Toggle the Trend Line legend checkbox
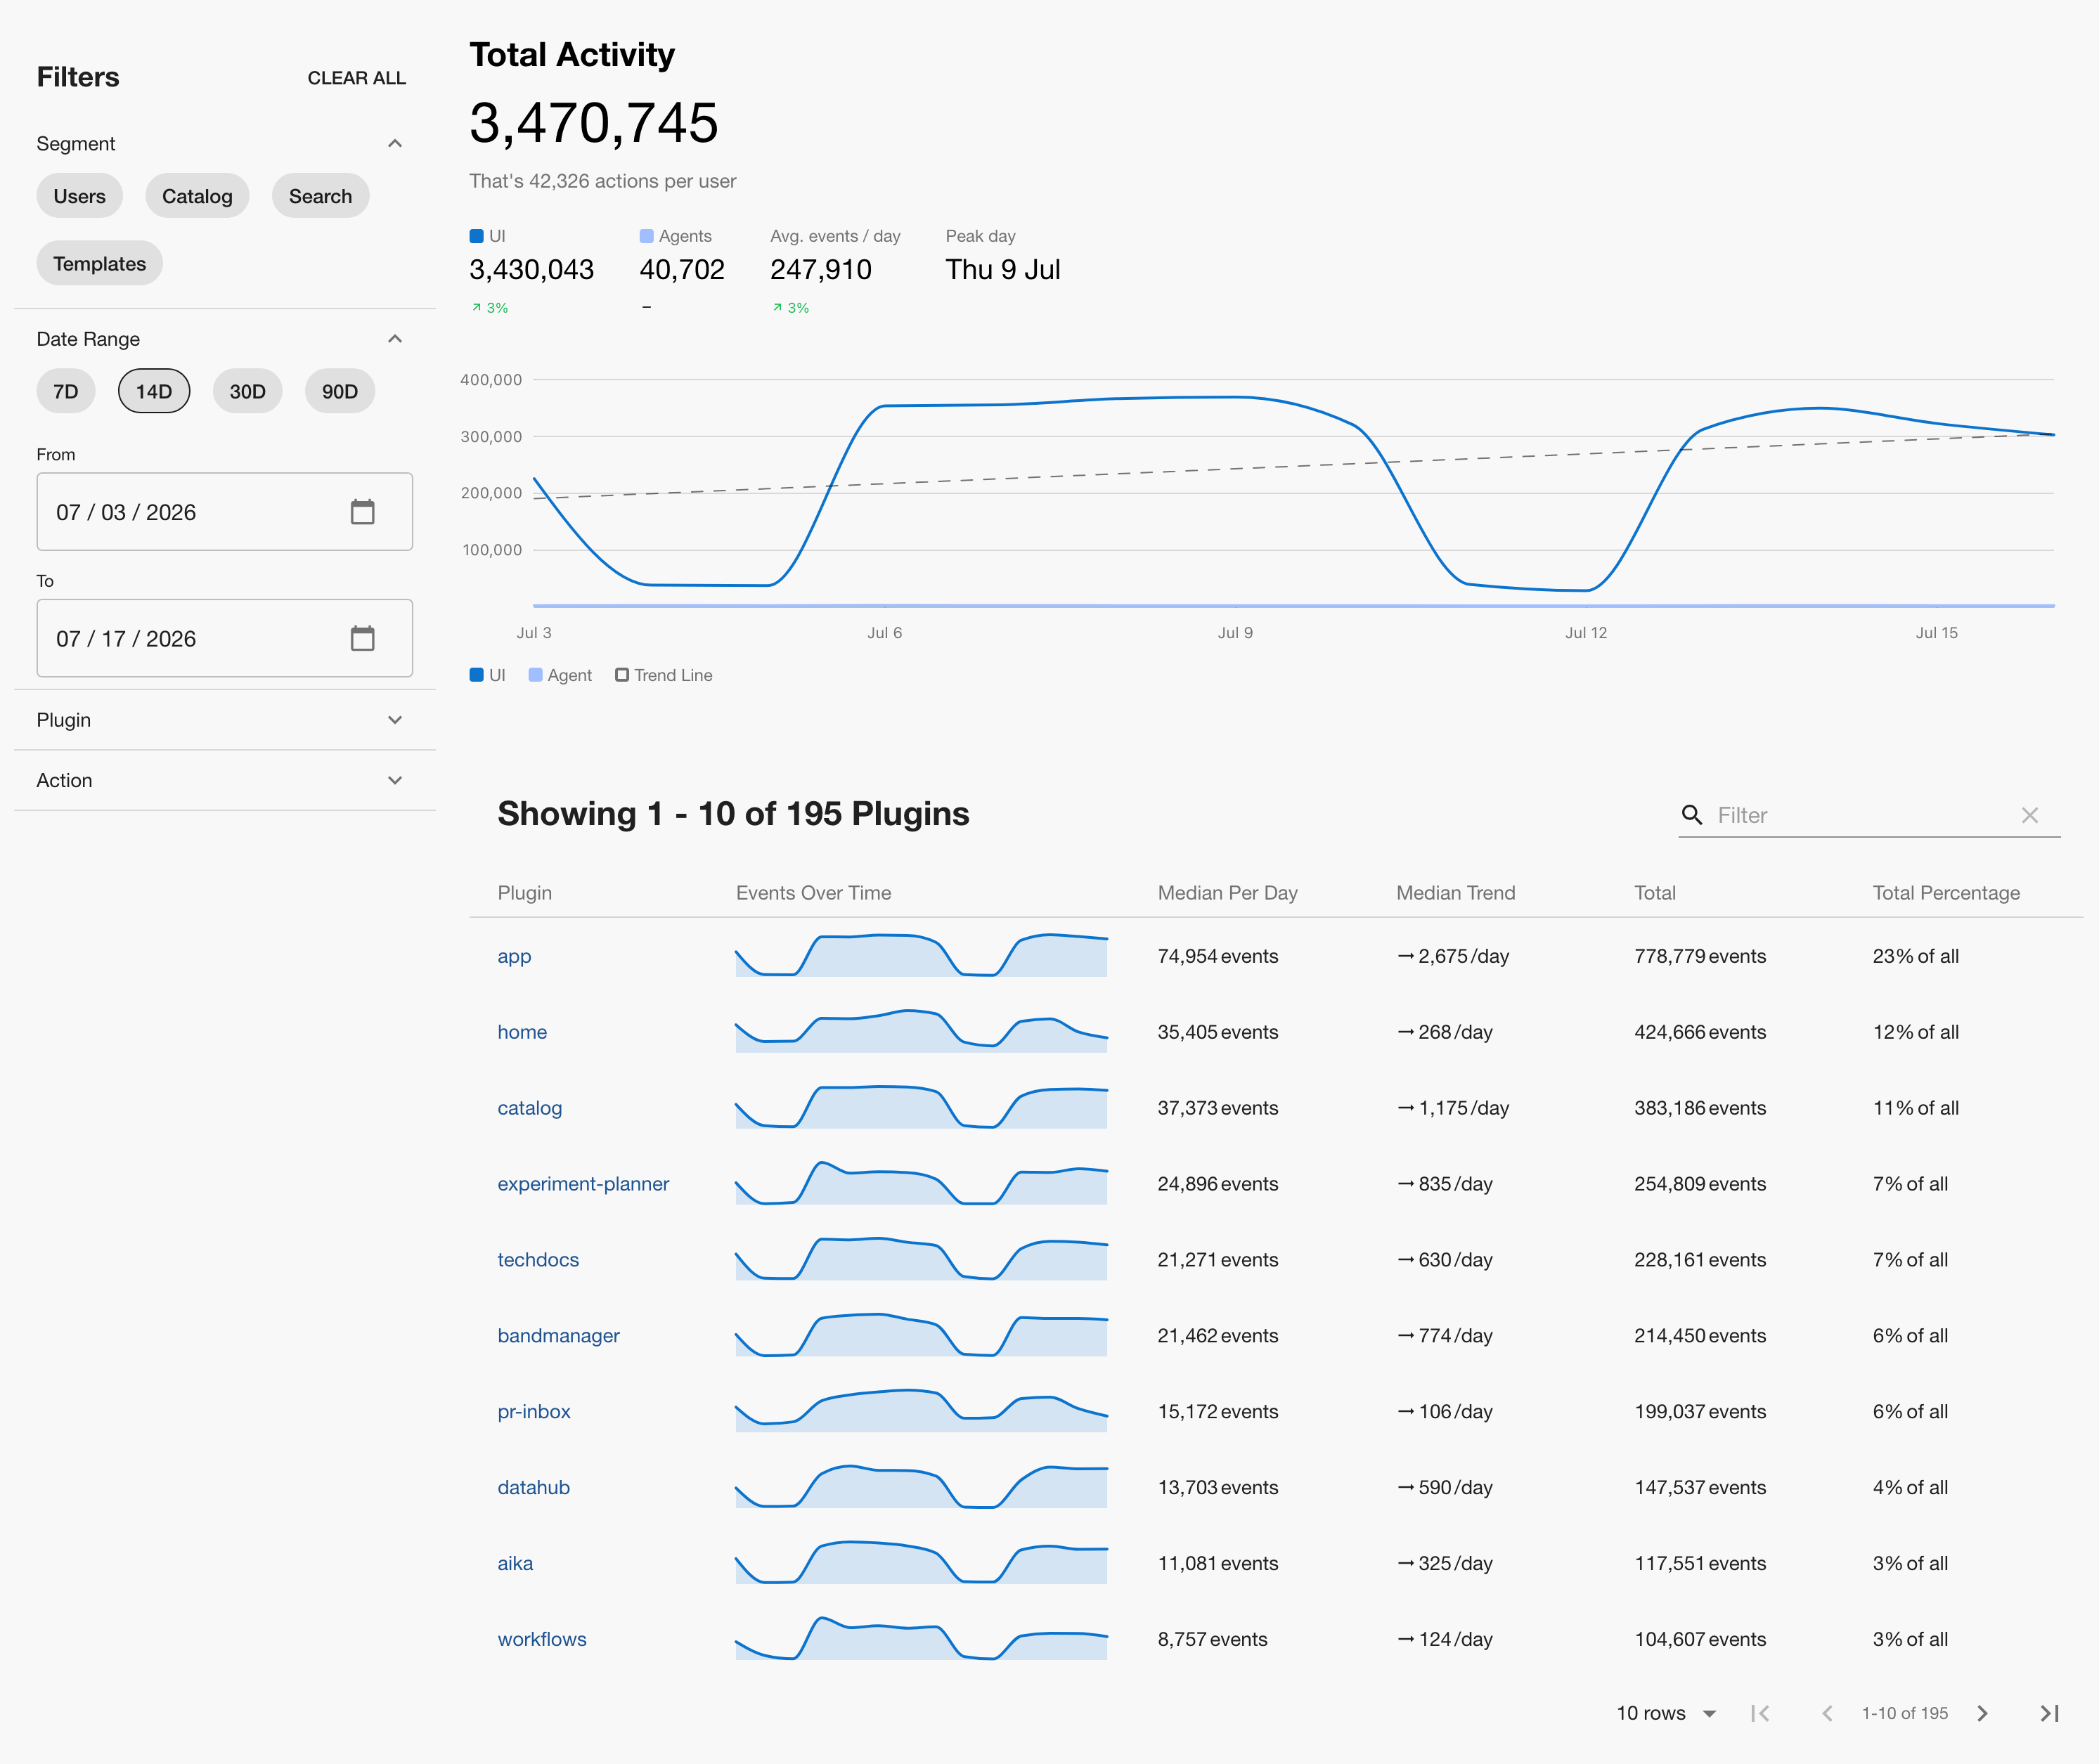The height and width of the screenshot is (1764, 2099). pyautogui.click(x=622, y=675)
